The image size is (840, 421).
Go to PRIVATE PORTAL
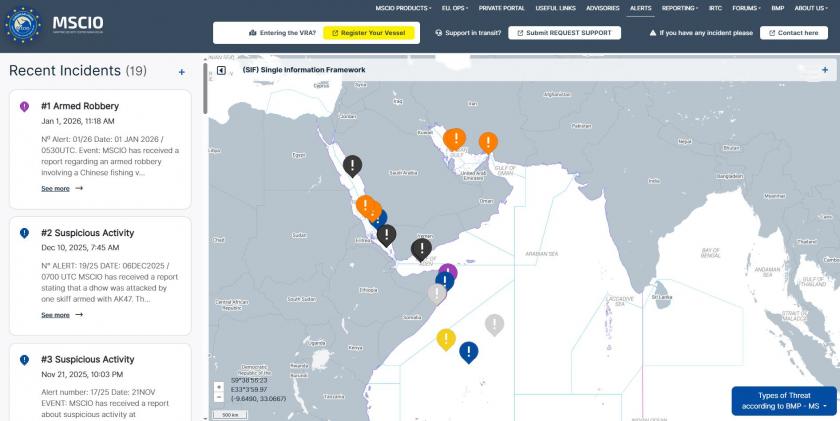point(501,8)
